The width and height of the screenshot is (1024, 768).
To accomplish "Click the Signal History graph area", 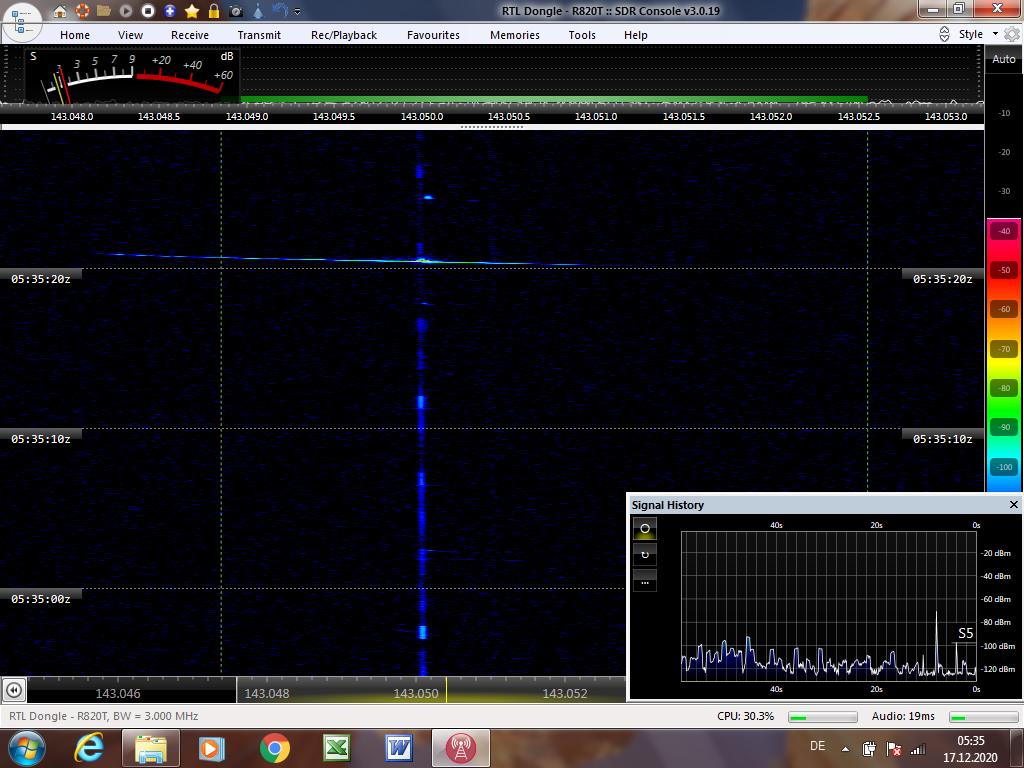I will click(x=828, y=606).
